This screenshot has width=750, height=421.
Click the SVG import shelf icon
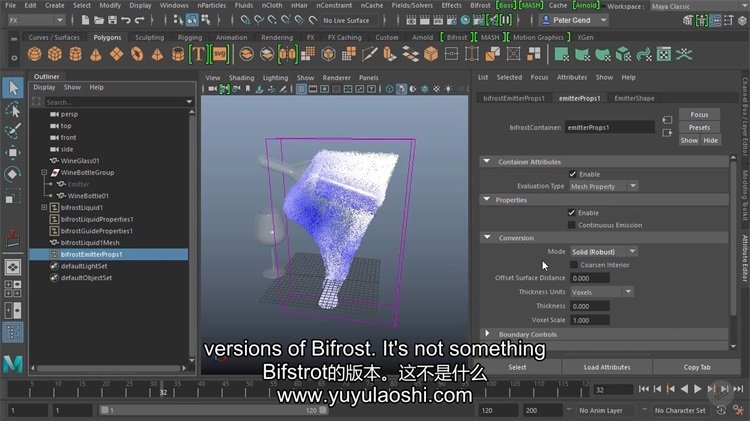click(220, 54)
